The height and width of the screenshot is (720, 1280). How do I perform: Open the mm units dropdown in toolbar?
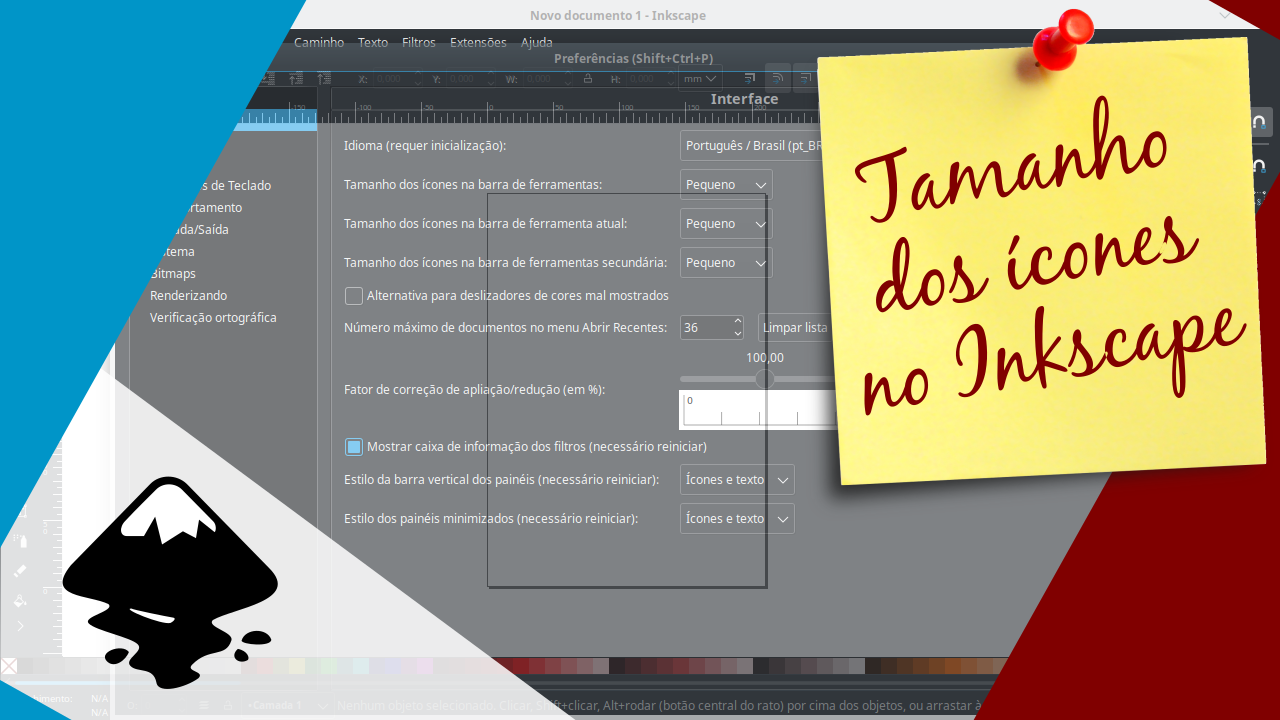700,78
